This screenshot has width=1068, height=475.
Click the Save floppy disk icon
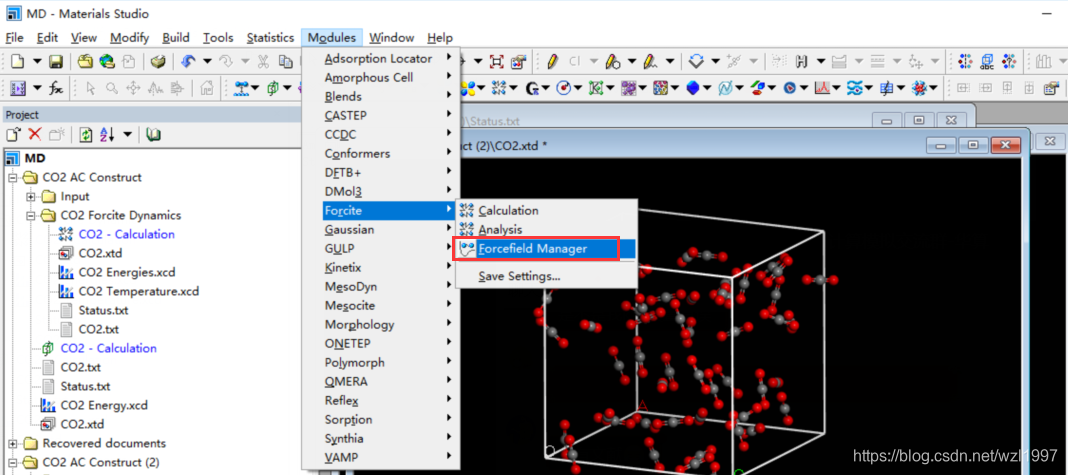56,61
